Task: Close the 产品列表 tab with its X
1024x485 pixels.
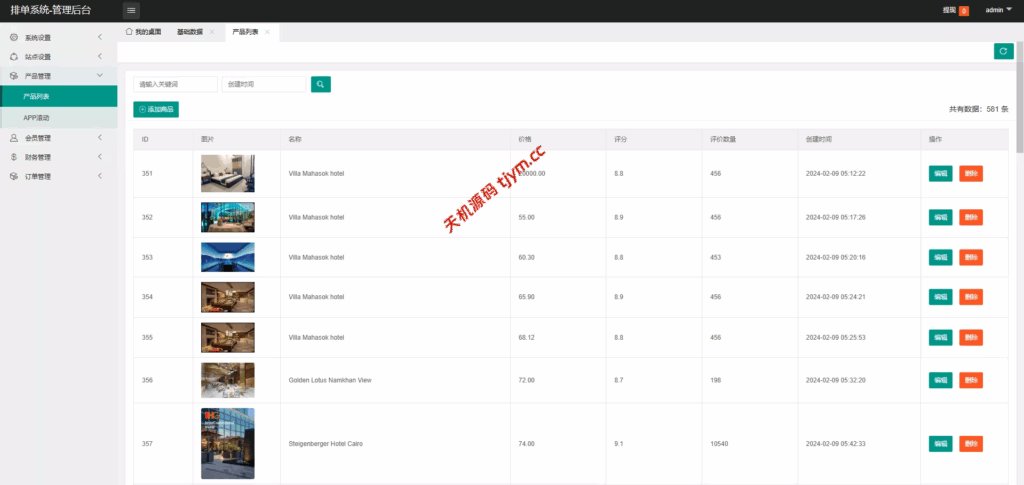Action: [268, 32]
